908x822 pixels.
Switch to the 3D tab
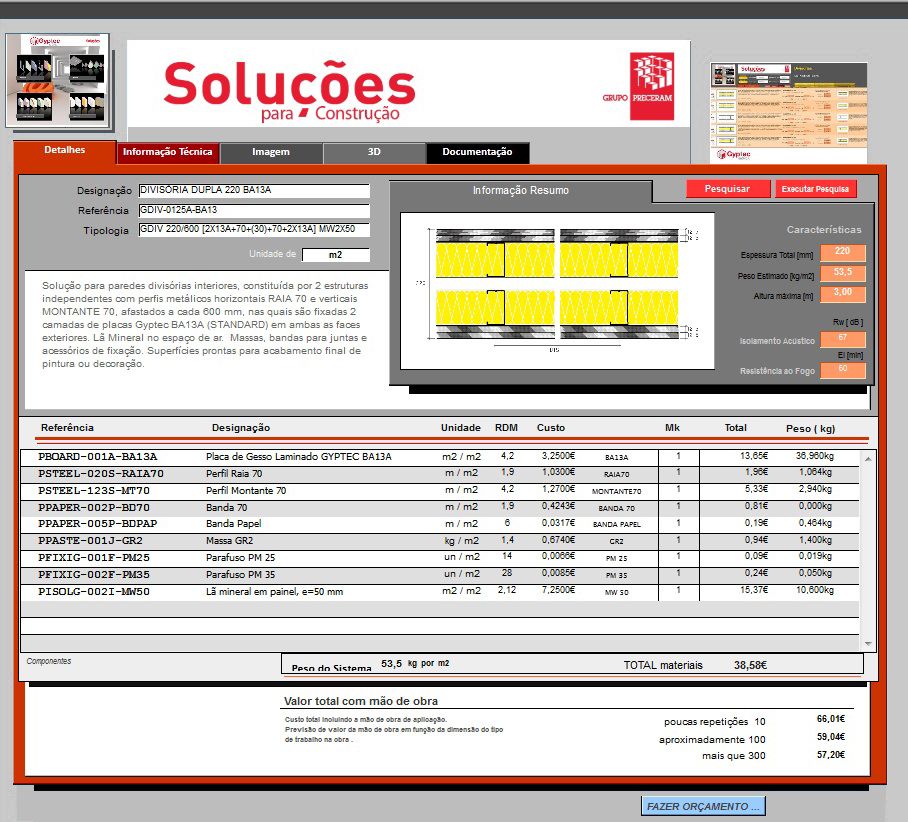pos(374,152)
